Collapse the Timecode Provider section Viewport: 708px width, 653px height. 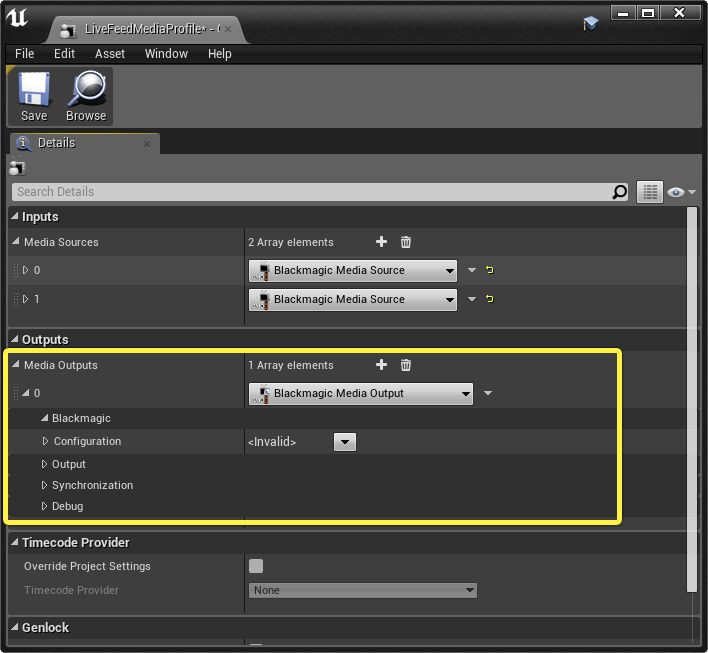15,542
